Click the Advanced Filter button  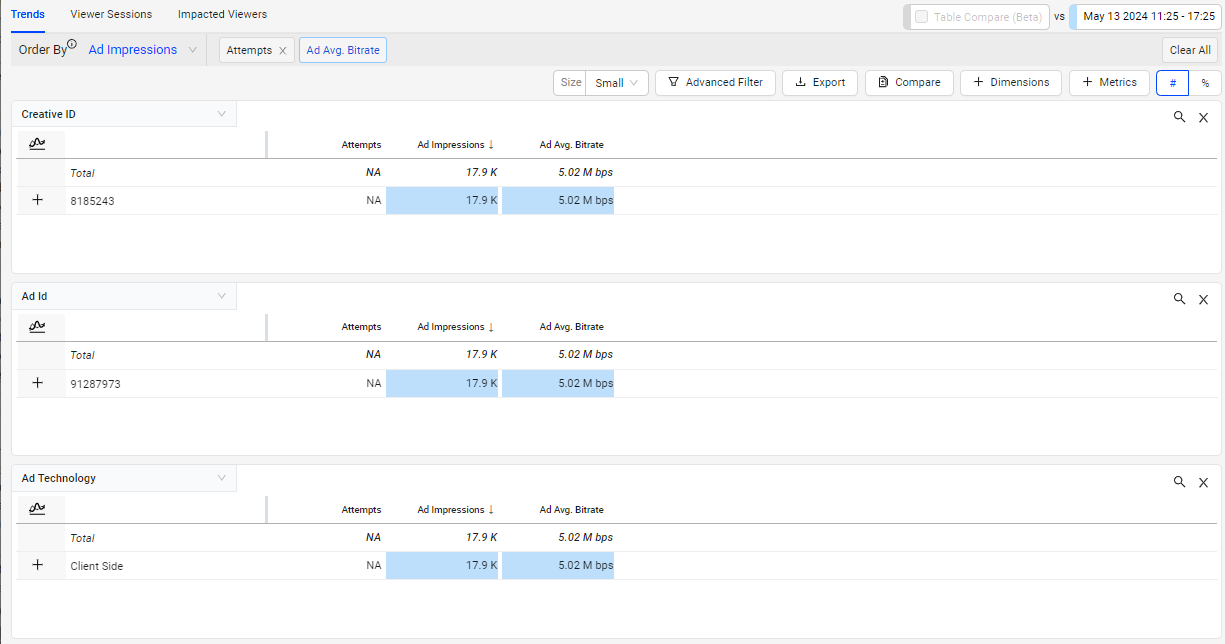point(715,83)
